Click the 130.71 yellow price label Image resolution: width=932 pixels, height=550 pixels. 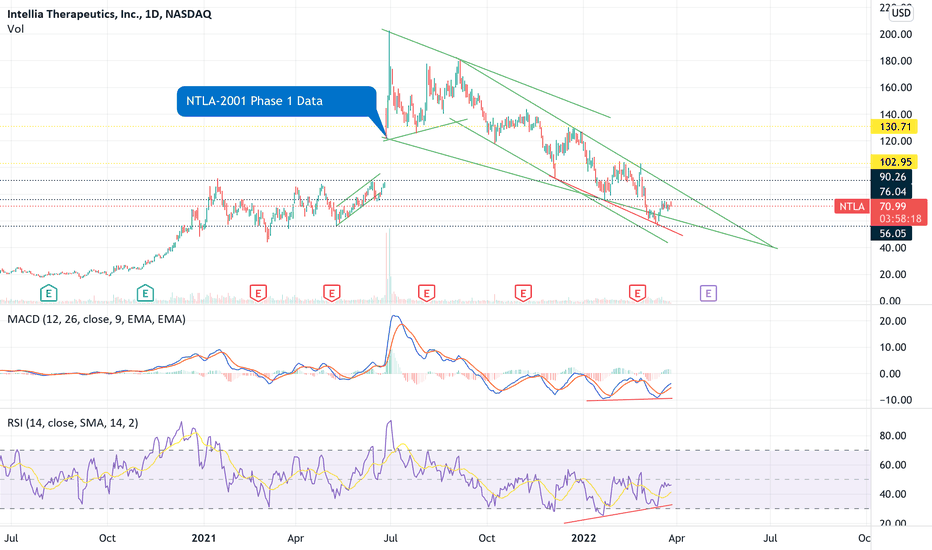pos(895,127)
